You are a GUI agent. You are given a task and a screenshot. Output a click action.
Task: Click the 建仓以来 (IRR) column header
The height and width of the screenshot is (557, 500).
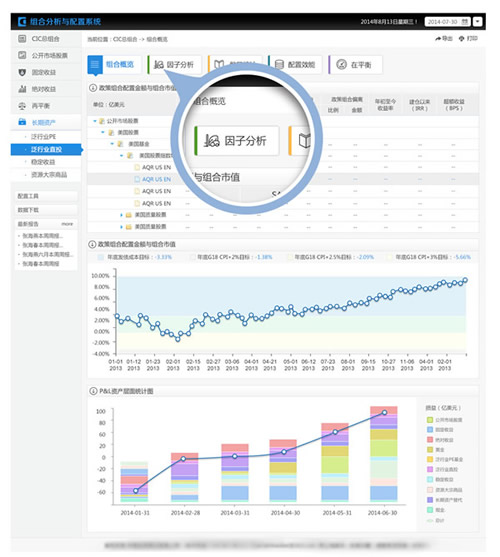[420, 105]
